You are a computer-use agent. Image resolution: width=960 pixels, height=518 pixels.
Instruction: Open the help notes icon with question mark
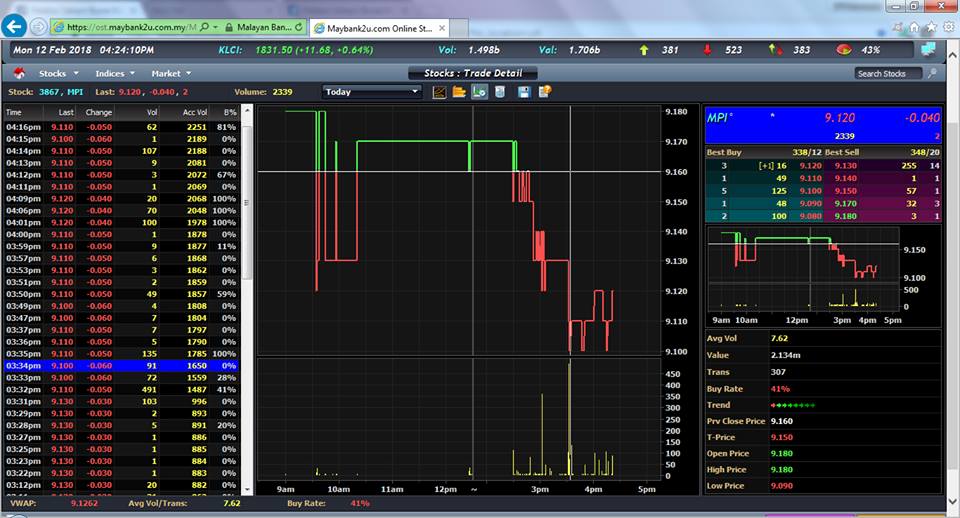click(x=545, y=92)
